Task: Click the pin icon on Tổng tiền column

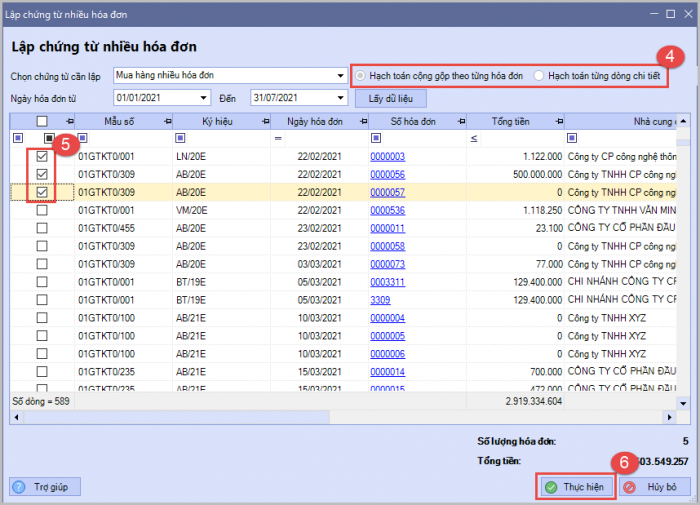Action: [558, 121]
